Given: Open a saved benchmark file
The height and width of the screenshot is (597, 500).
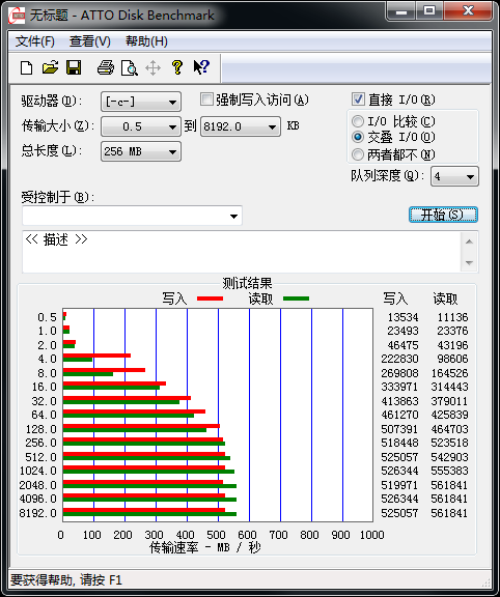Looking at the screenshot, I should [x=50, y=68].
